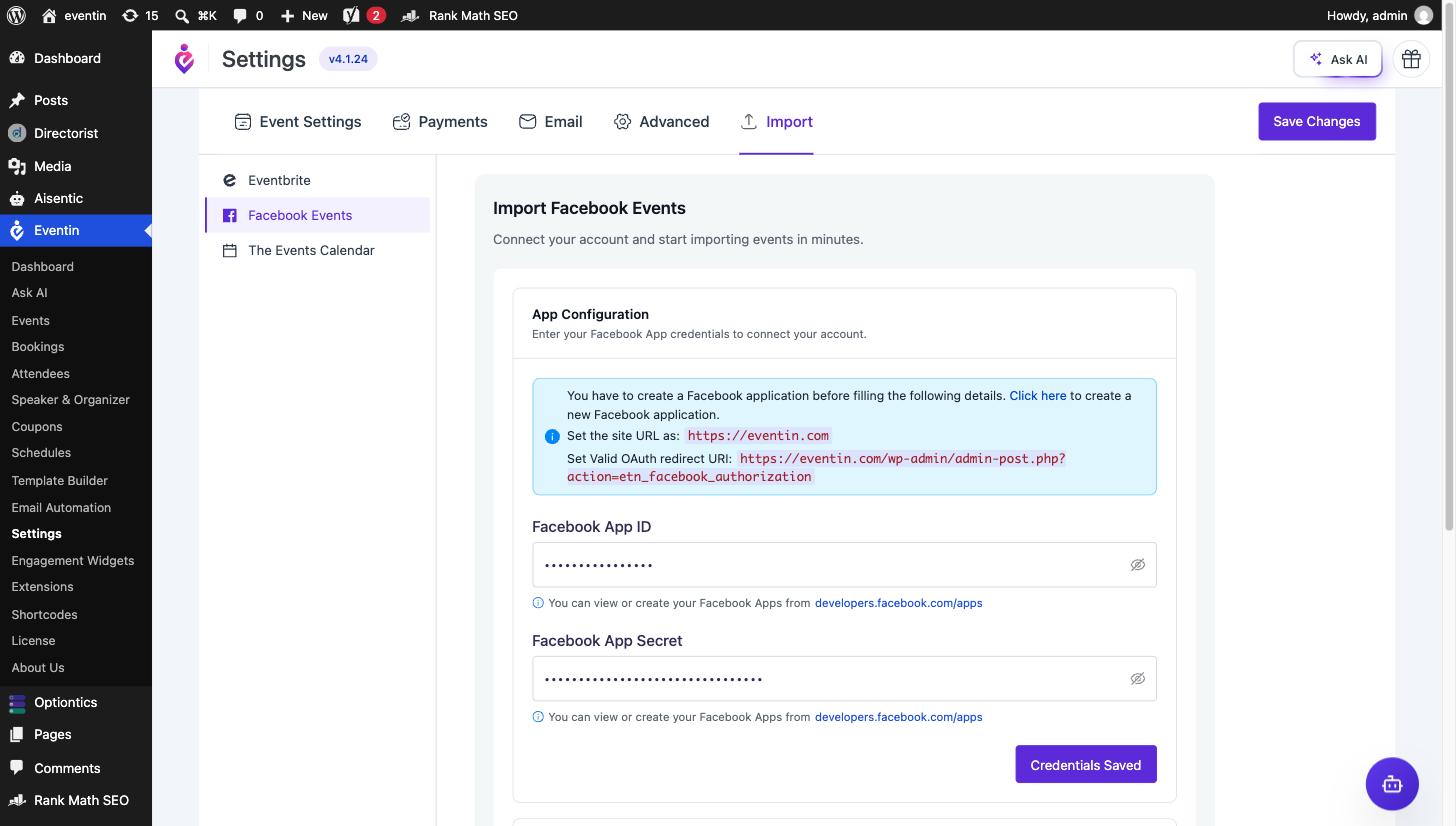Open License submenu
Viewport: 1456px width, 826px height.
[33, 640]
